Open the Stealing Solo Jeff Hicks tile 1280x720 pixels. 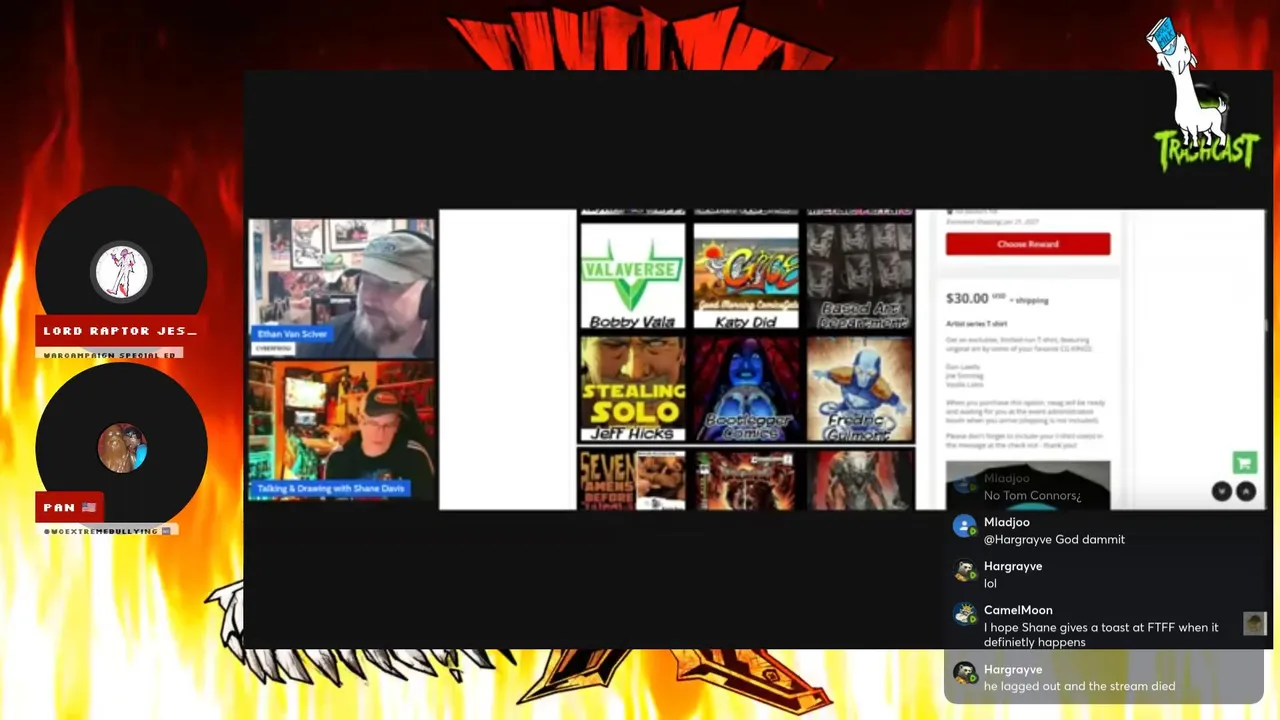[x=633, y=389]
